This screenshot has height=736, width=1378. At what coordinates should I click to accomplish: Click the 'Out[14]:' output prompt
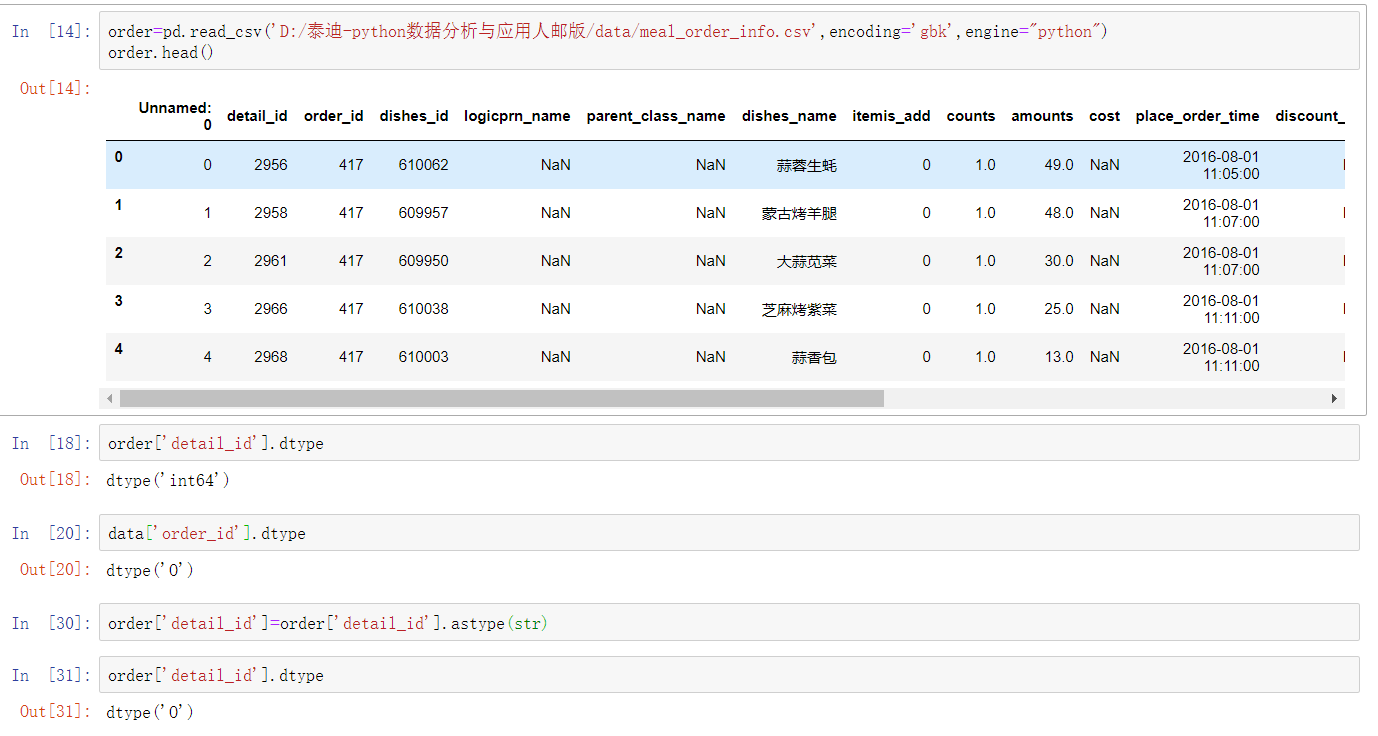coord(55,88)
